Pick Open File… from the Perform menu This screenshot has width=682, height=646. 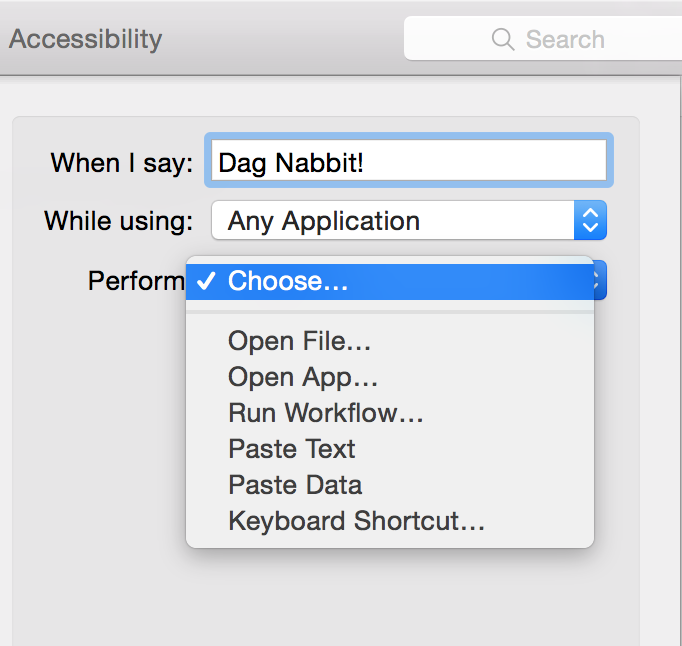click(x=299, y=341)
